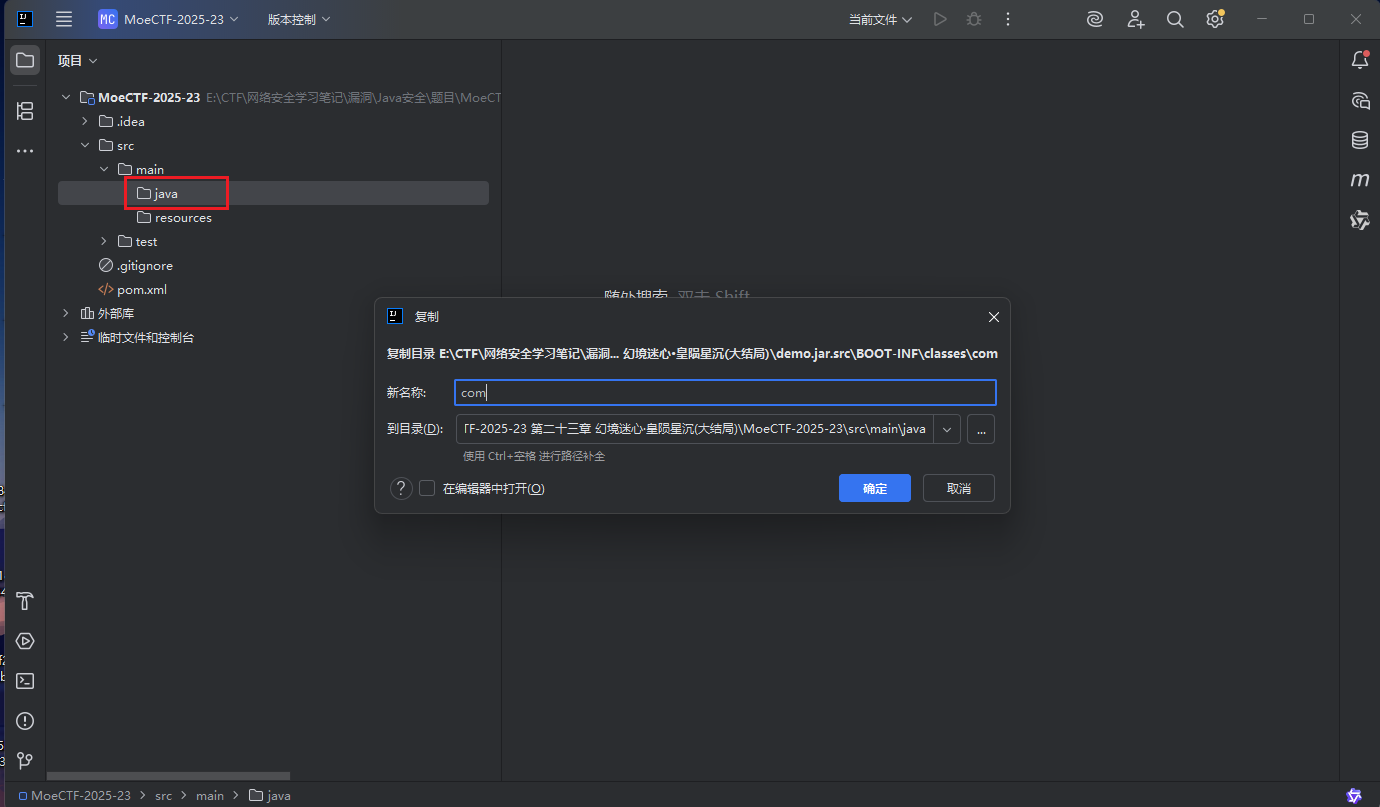Open the version control menu

pyautogui.click(x=298, y=19)
